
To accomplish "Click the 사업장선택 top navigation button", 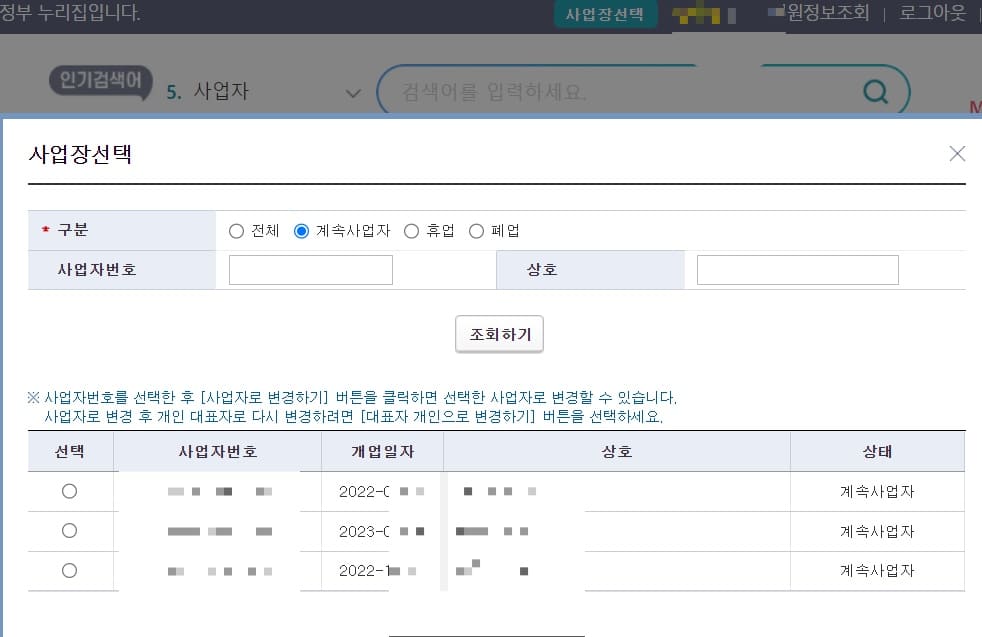I will (x=605, y=14).
